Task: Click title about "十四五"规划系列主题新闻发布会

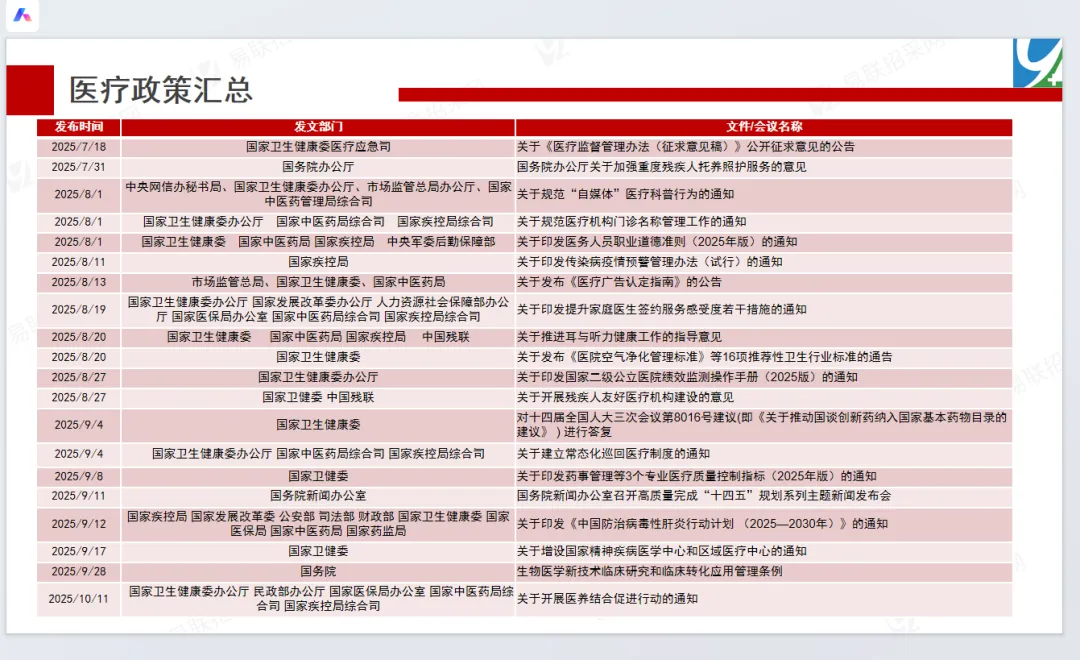Action: point(704,496)
